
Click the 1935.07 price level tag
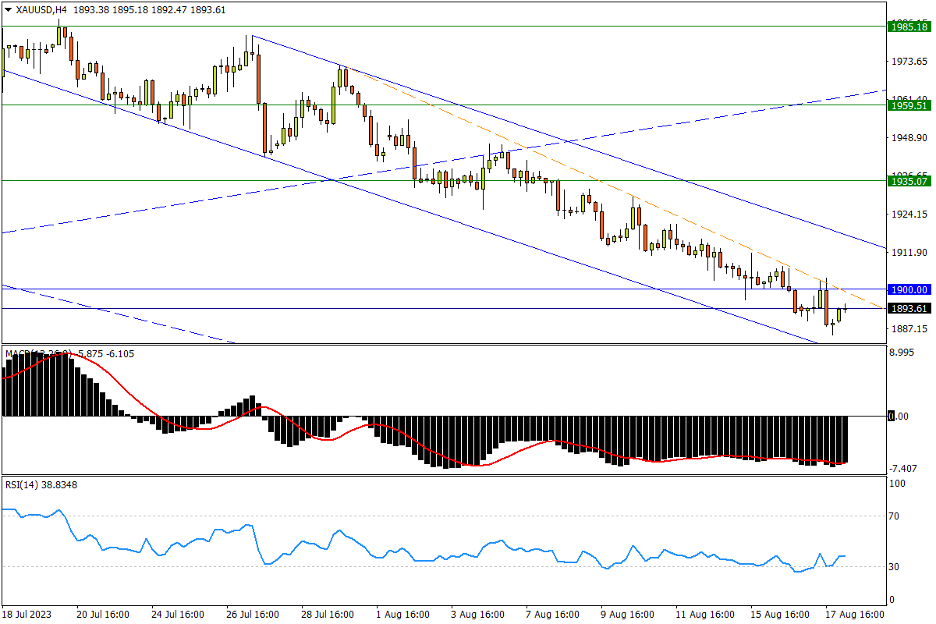910,181
